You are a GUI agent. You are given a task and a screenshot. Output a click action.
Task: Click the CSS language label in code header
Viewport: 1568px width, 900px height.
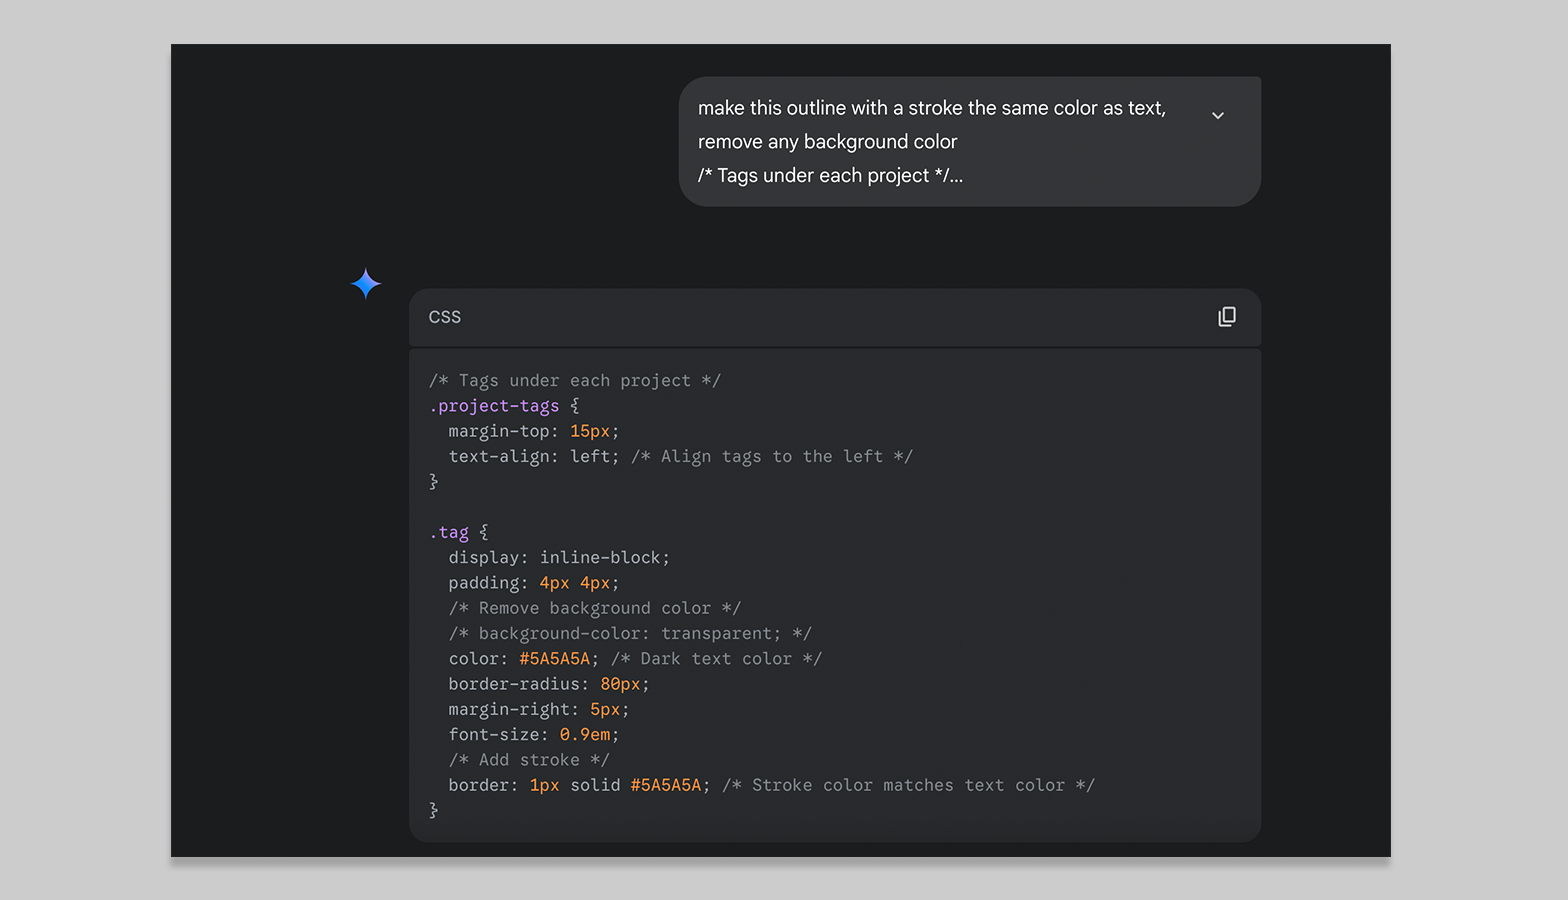tap(445, 317)
